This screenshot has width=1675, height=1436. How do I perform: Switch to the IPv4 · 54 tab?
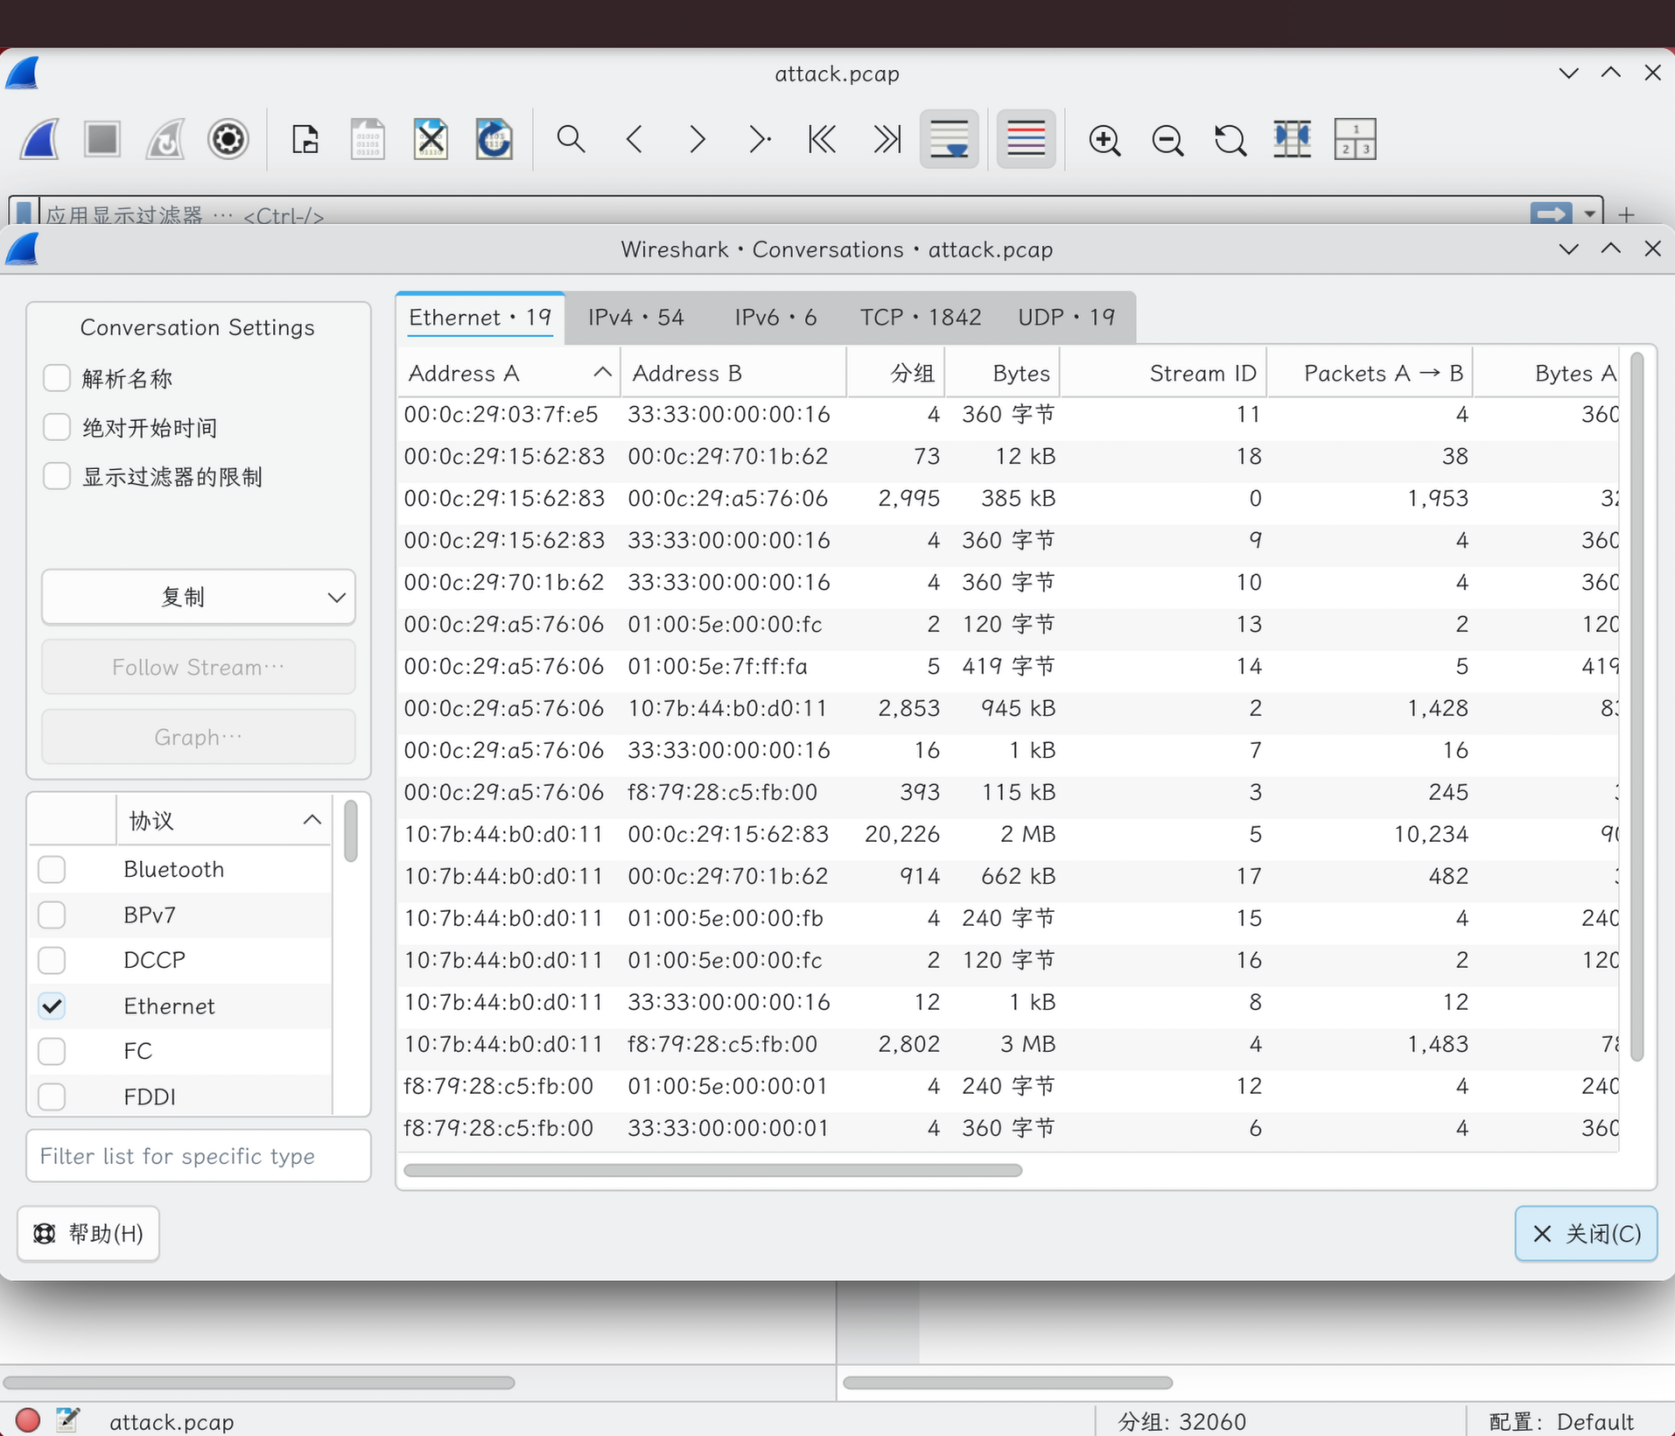tap(636, 317)
